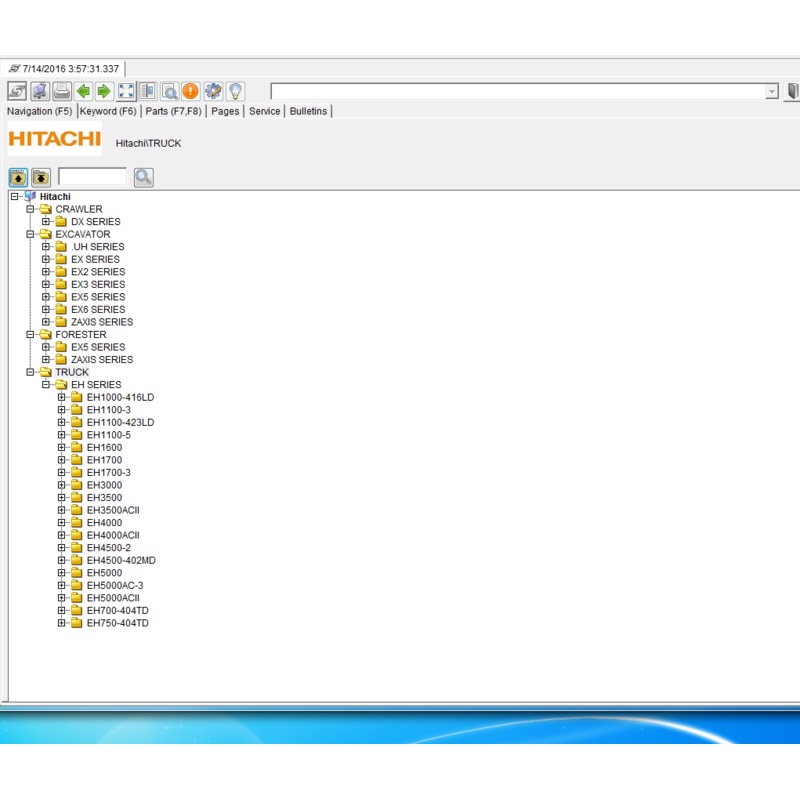Click the tree filter text field

[92, 177]
